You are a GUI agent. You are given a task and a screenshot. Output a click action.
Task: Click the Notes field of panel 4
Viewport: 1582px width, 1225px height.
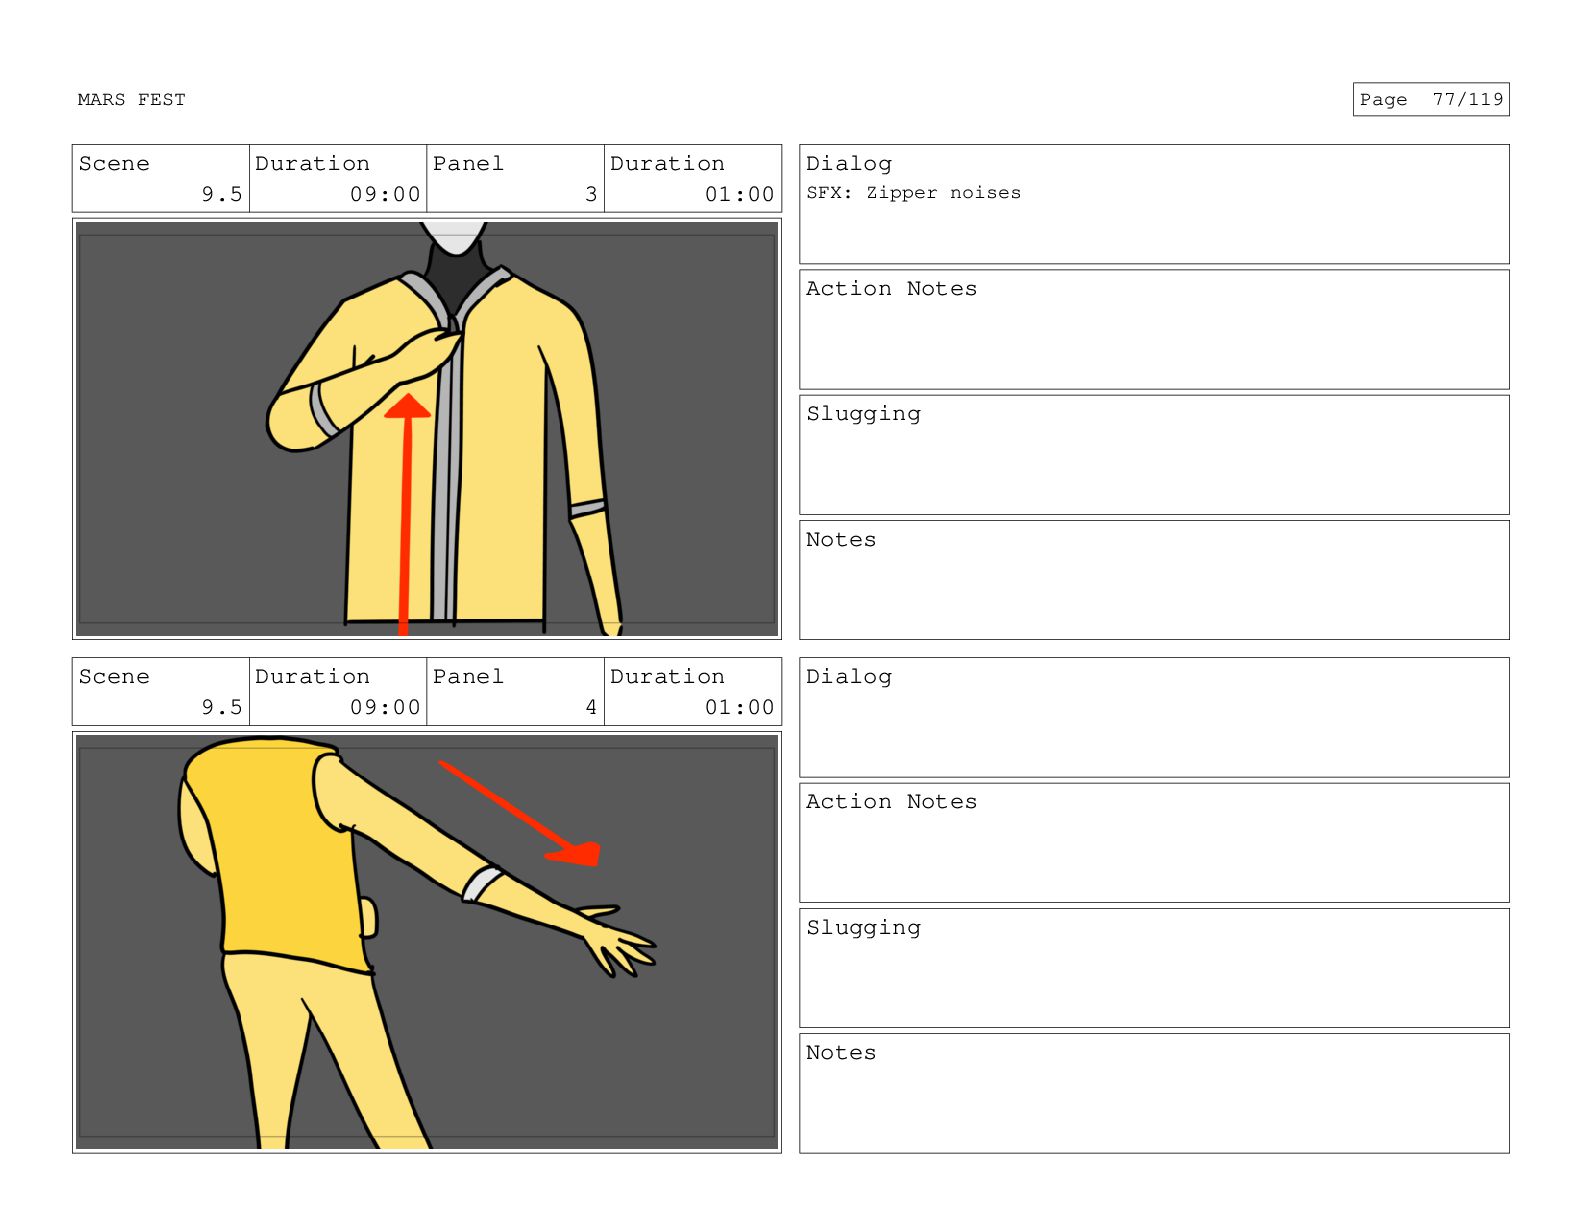point(1154,1093)
